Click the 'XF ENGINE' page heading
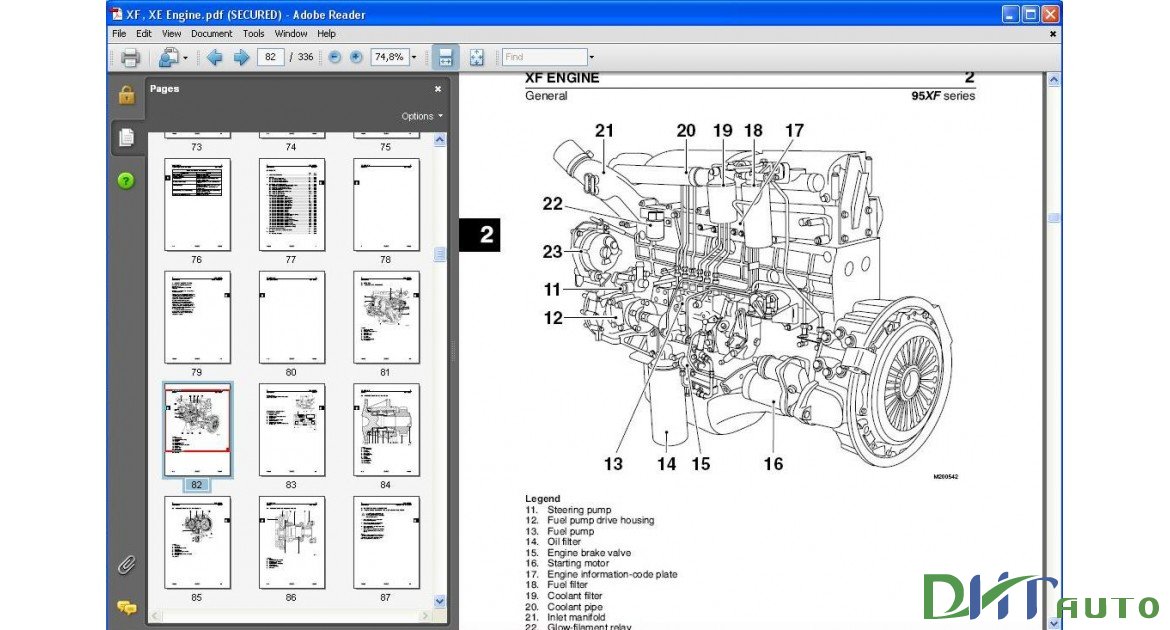The width and height of the screenshot is (1170, 630). click(562, 78)
